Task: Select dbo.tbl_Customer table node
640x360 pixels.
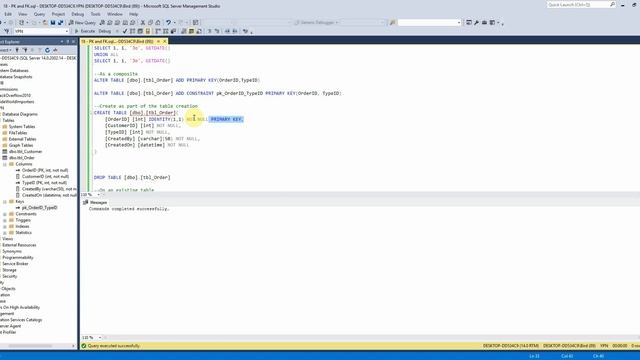Action: [x=25, y=151]
